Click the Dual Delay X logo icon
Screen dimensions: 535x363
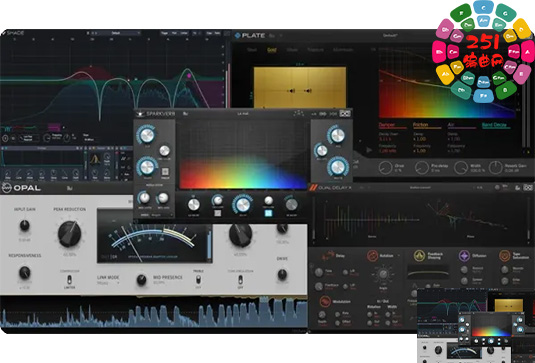point(313,187)
